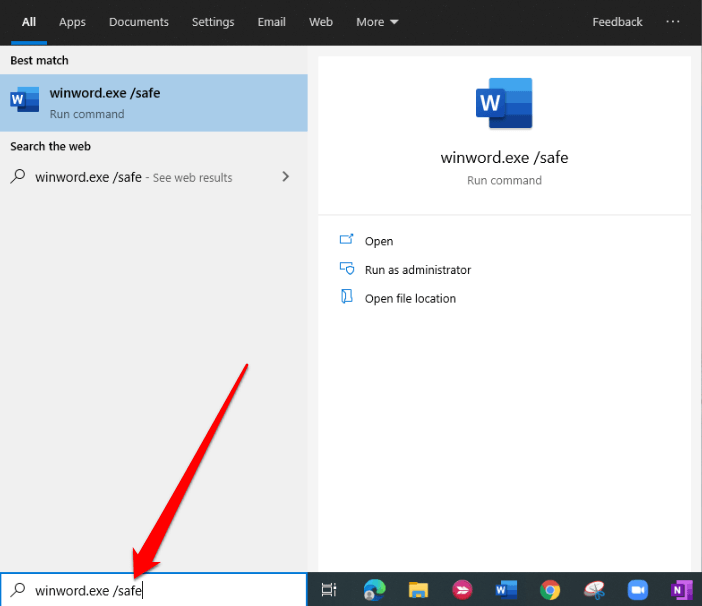
Task: Click Run as administrator
Action: click(x=417, y=270)
